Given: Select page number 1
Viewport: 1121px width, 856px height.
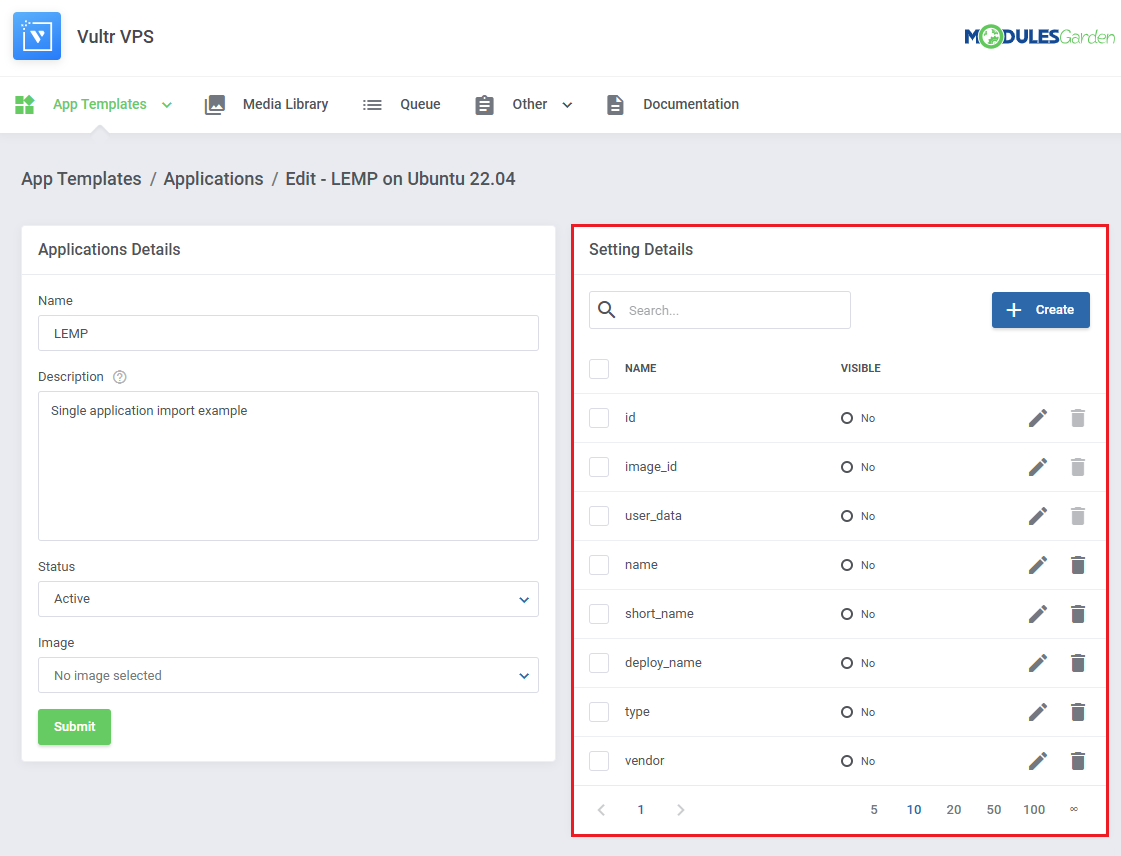Looking at the screenshot, I should 641,810.
